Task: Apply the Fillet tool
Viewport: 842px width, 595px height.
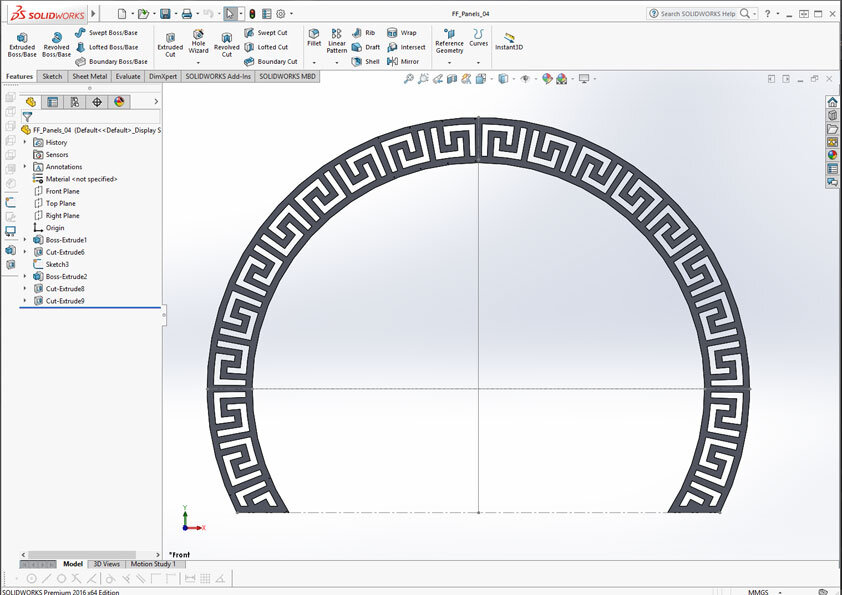Action: pyautogui.click(x=314, y=38)
